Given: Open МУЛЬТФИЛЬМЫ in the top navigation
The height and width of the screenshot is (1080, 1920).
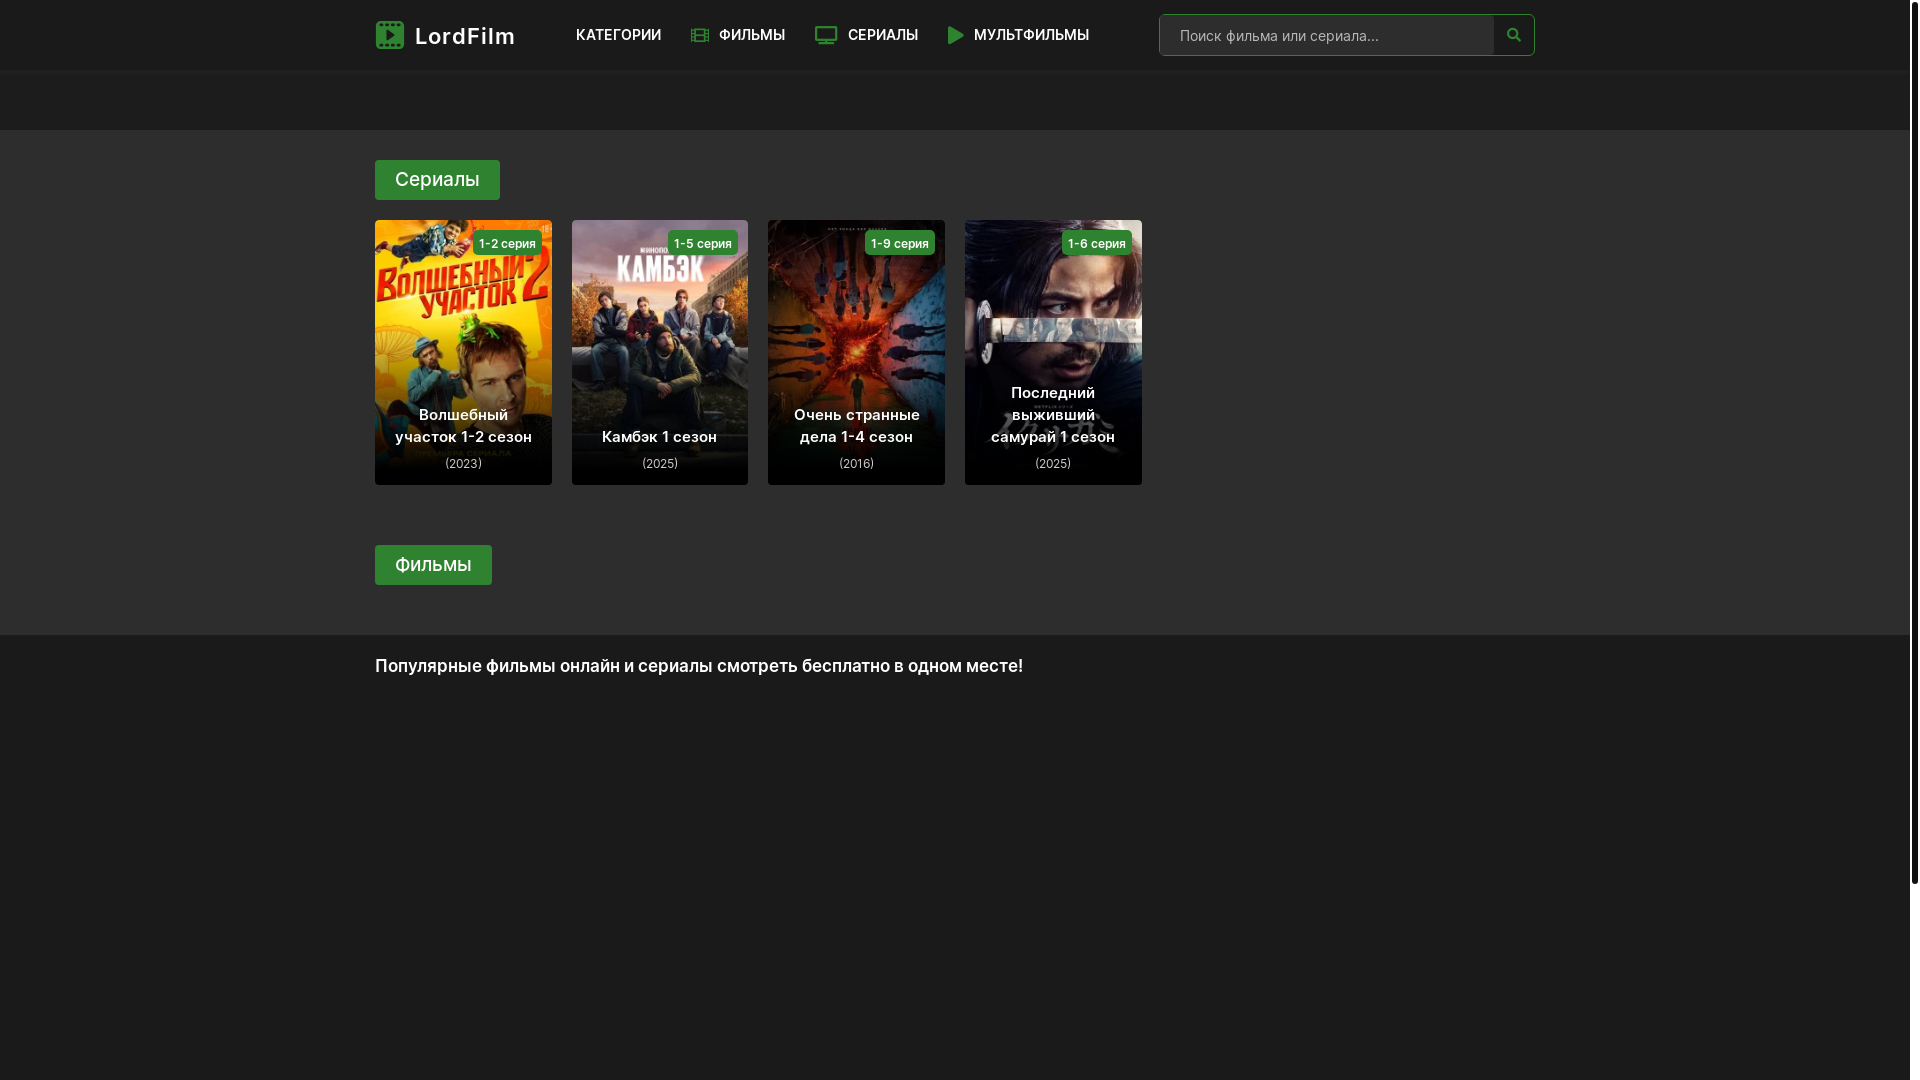Looking at the screenshot, I should click(x=1031, y=35).
